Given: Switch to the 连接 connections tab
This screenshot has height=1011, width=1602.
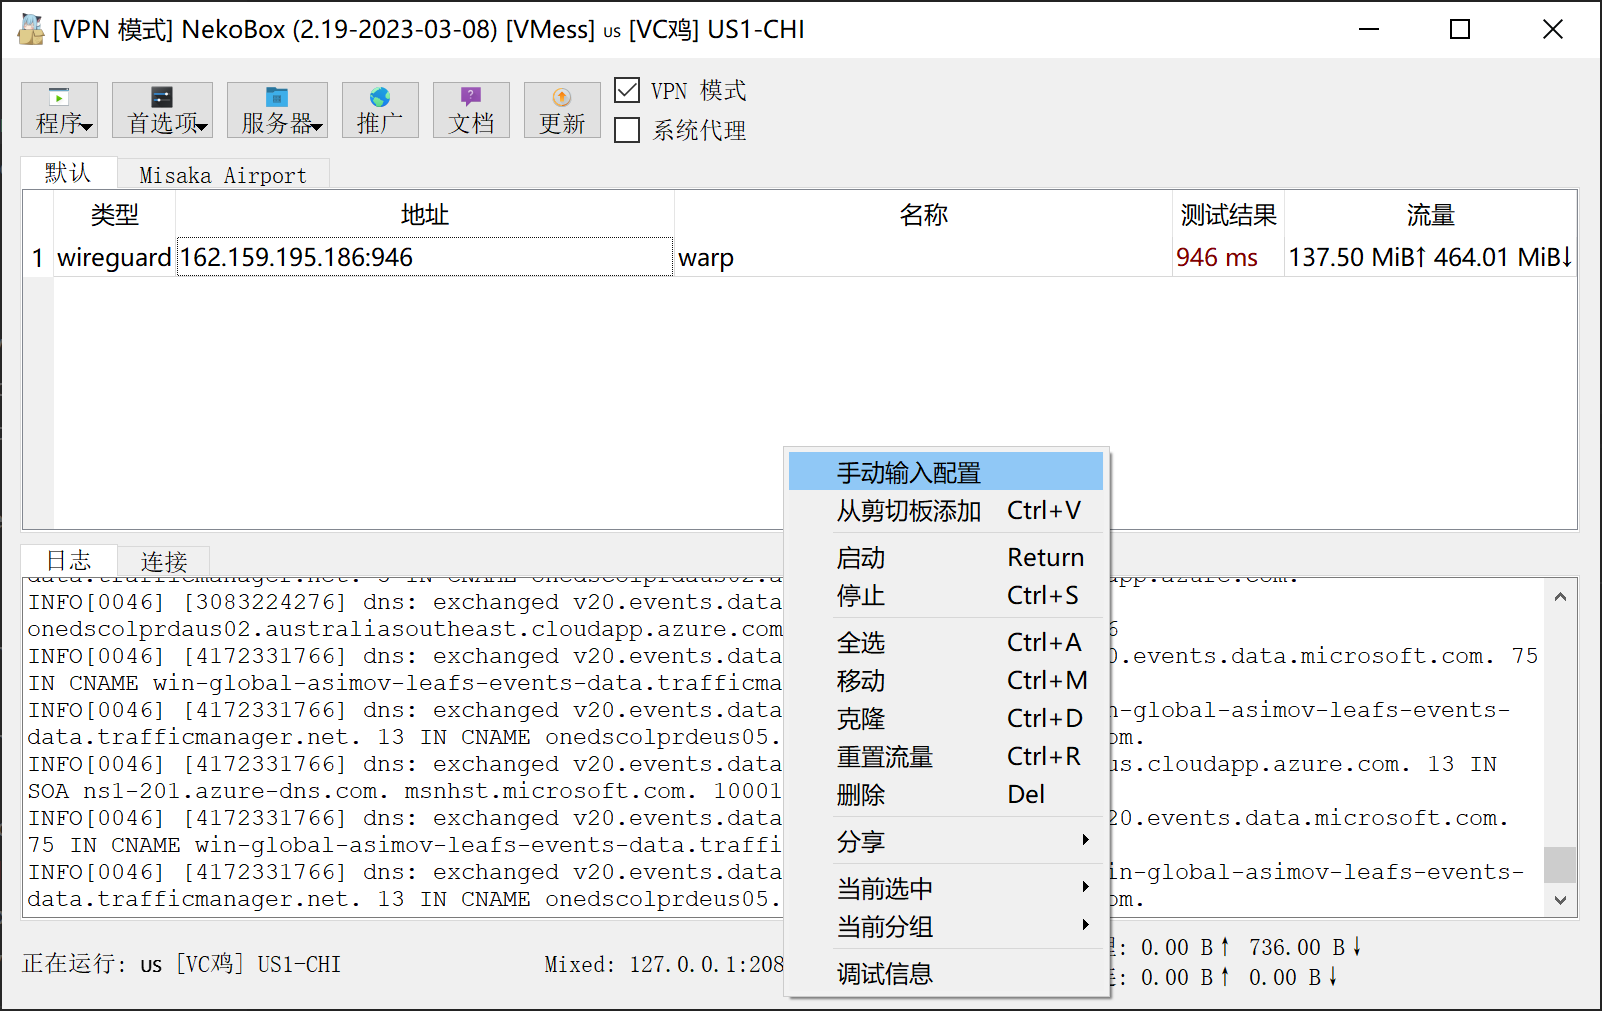Looking at the screenshot, I should tap(164, 561).
